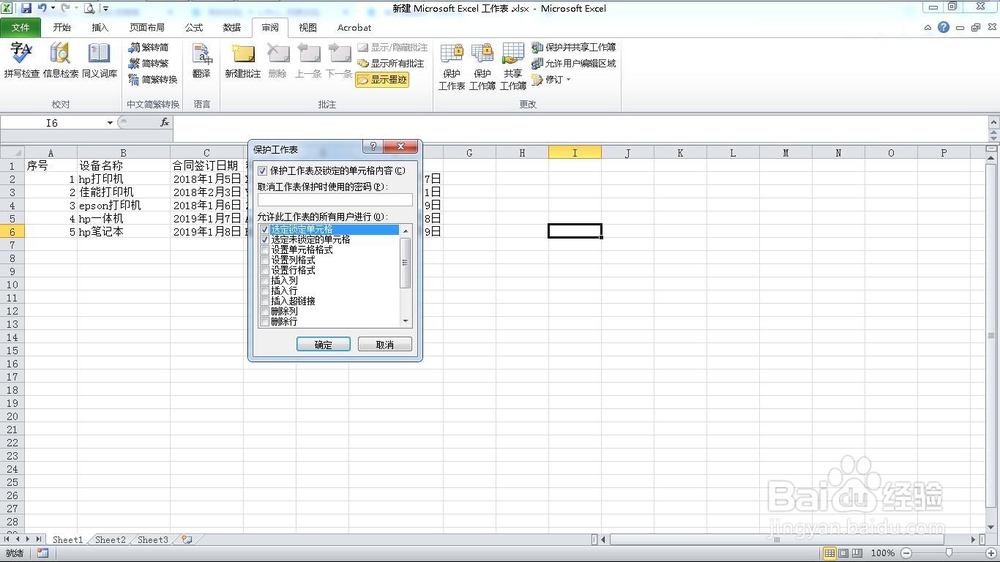Uncheck 选定锁定单元格 option

265,229
